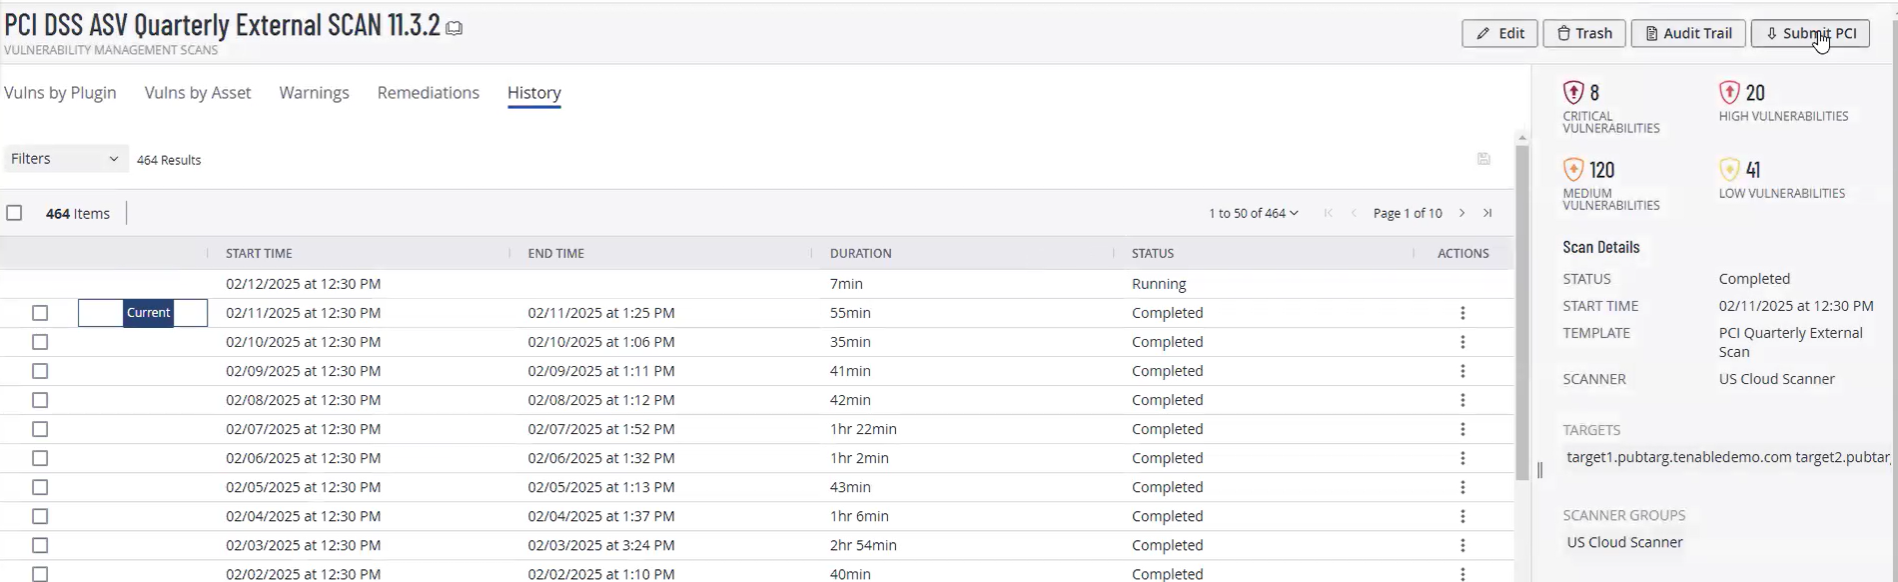The width and height of the screenshot is (1898, 582).
Task: Jump to last page arrow
Action: click(x=1488, y=213)
